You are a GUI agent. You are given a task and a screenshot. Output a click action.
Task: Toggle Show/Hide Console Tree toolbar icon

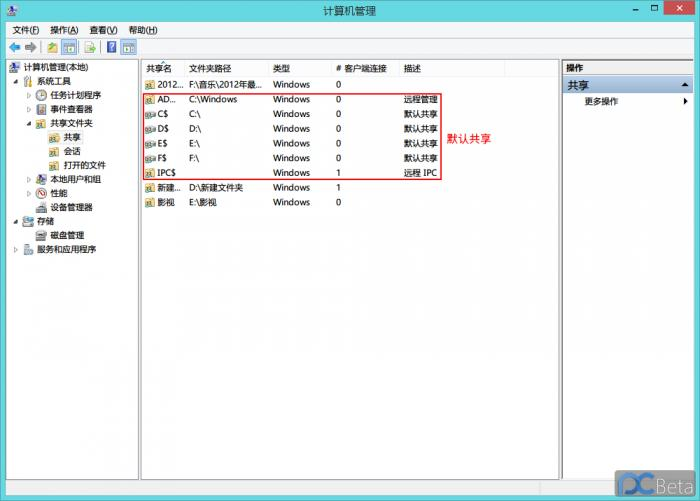tap(69, 47)
